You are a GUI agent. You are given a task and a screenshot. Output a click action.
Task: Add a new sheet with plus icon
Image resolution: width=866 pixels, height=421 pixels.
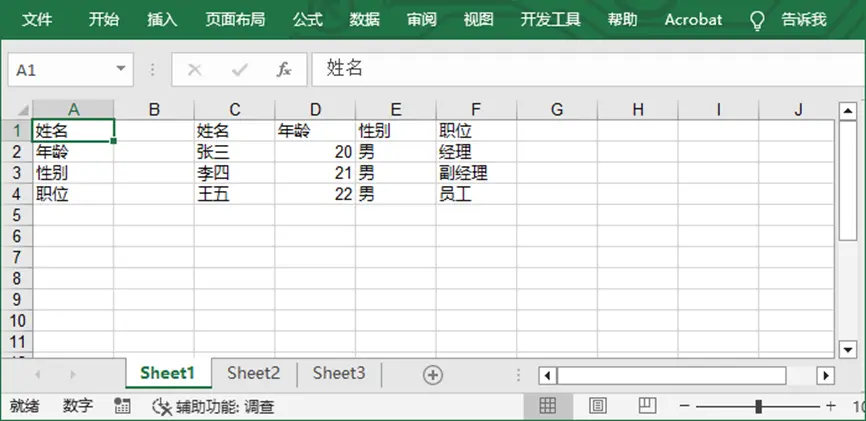(x=432, y=374)
